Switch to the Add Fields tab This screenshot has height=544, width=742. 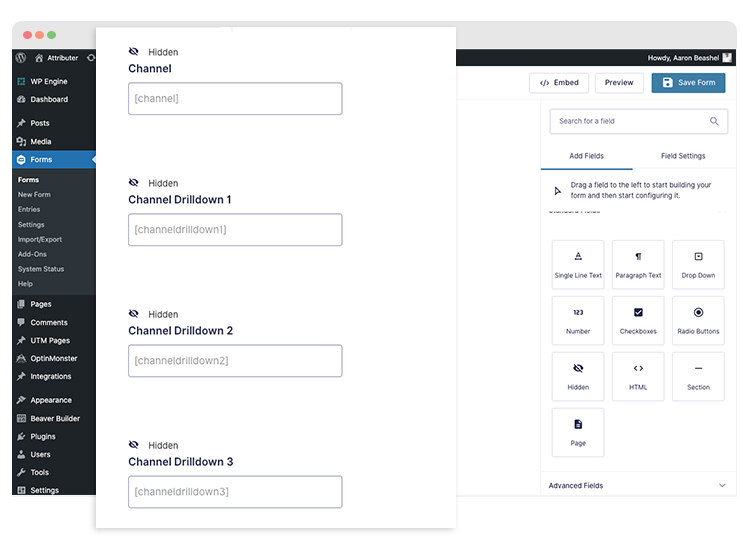coord(586,156)
